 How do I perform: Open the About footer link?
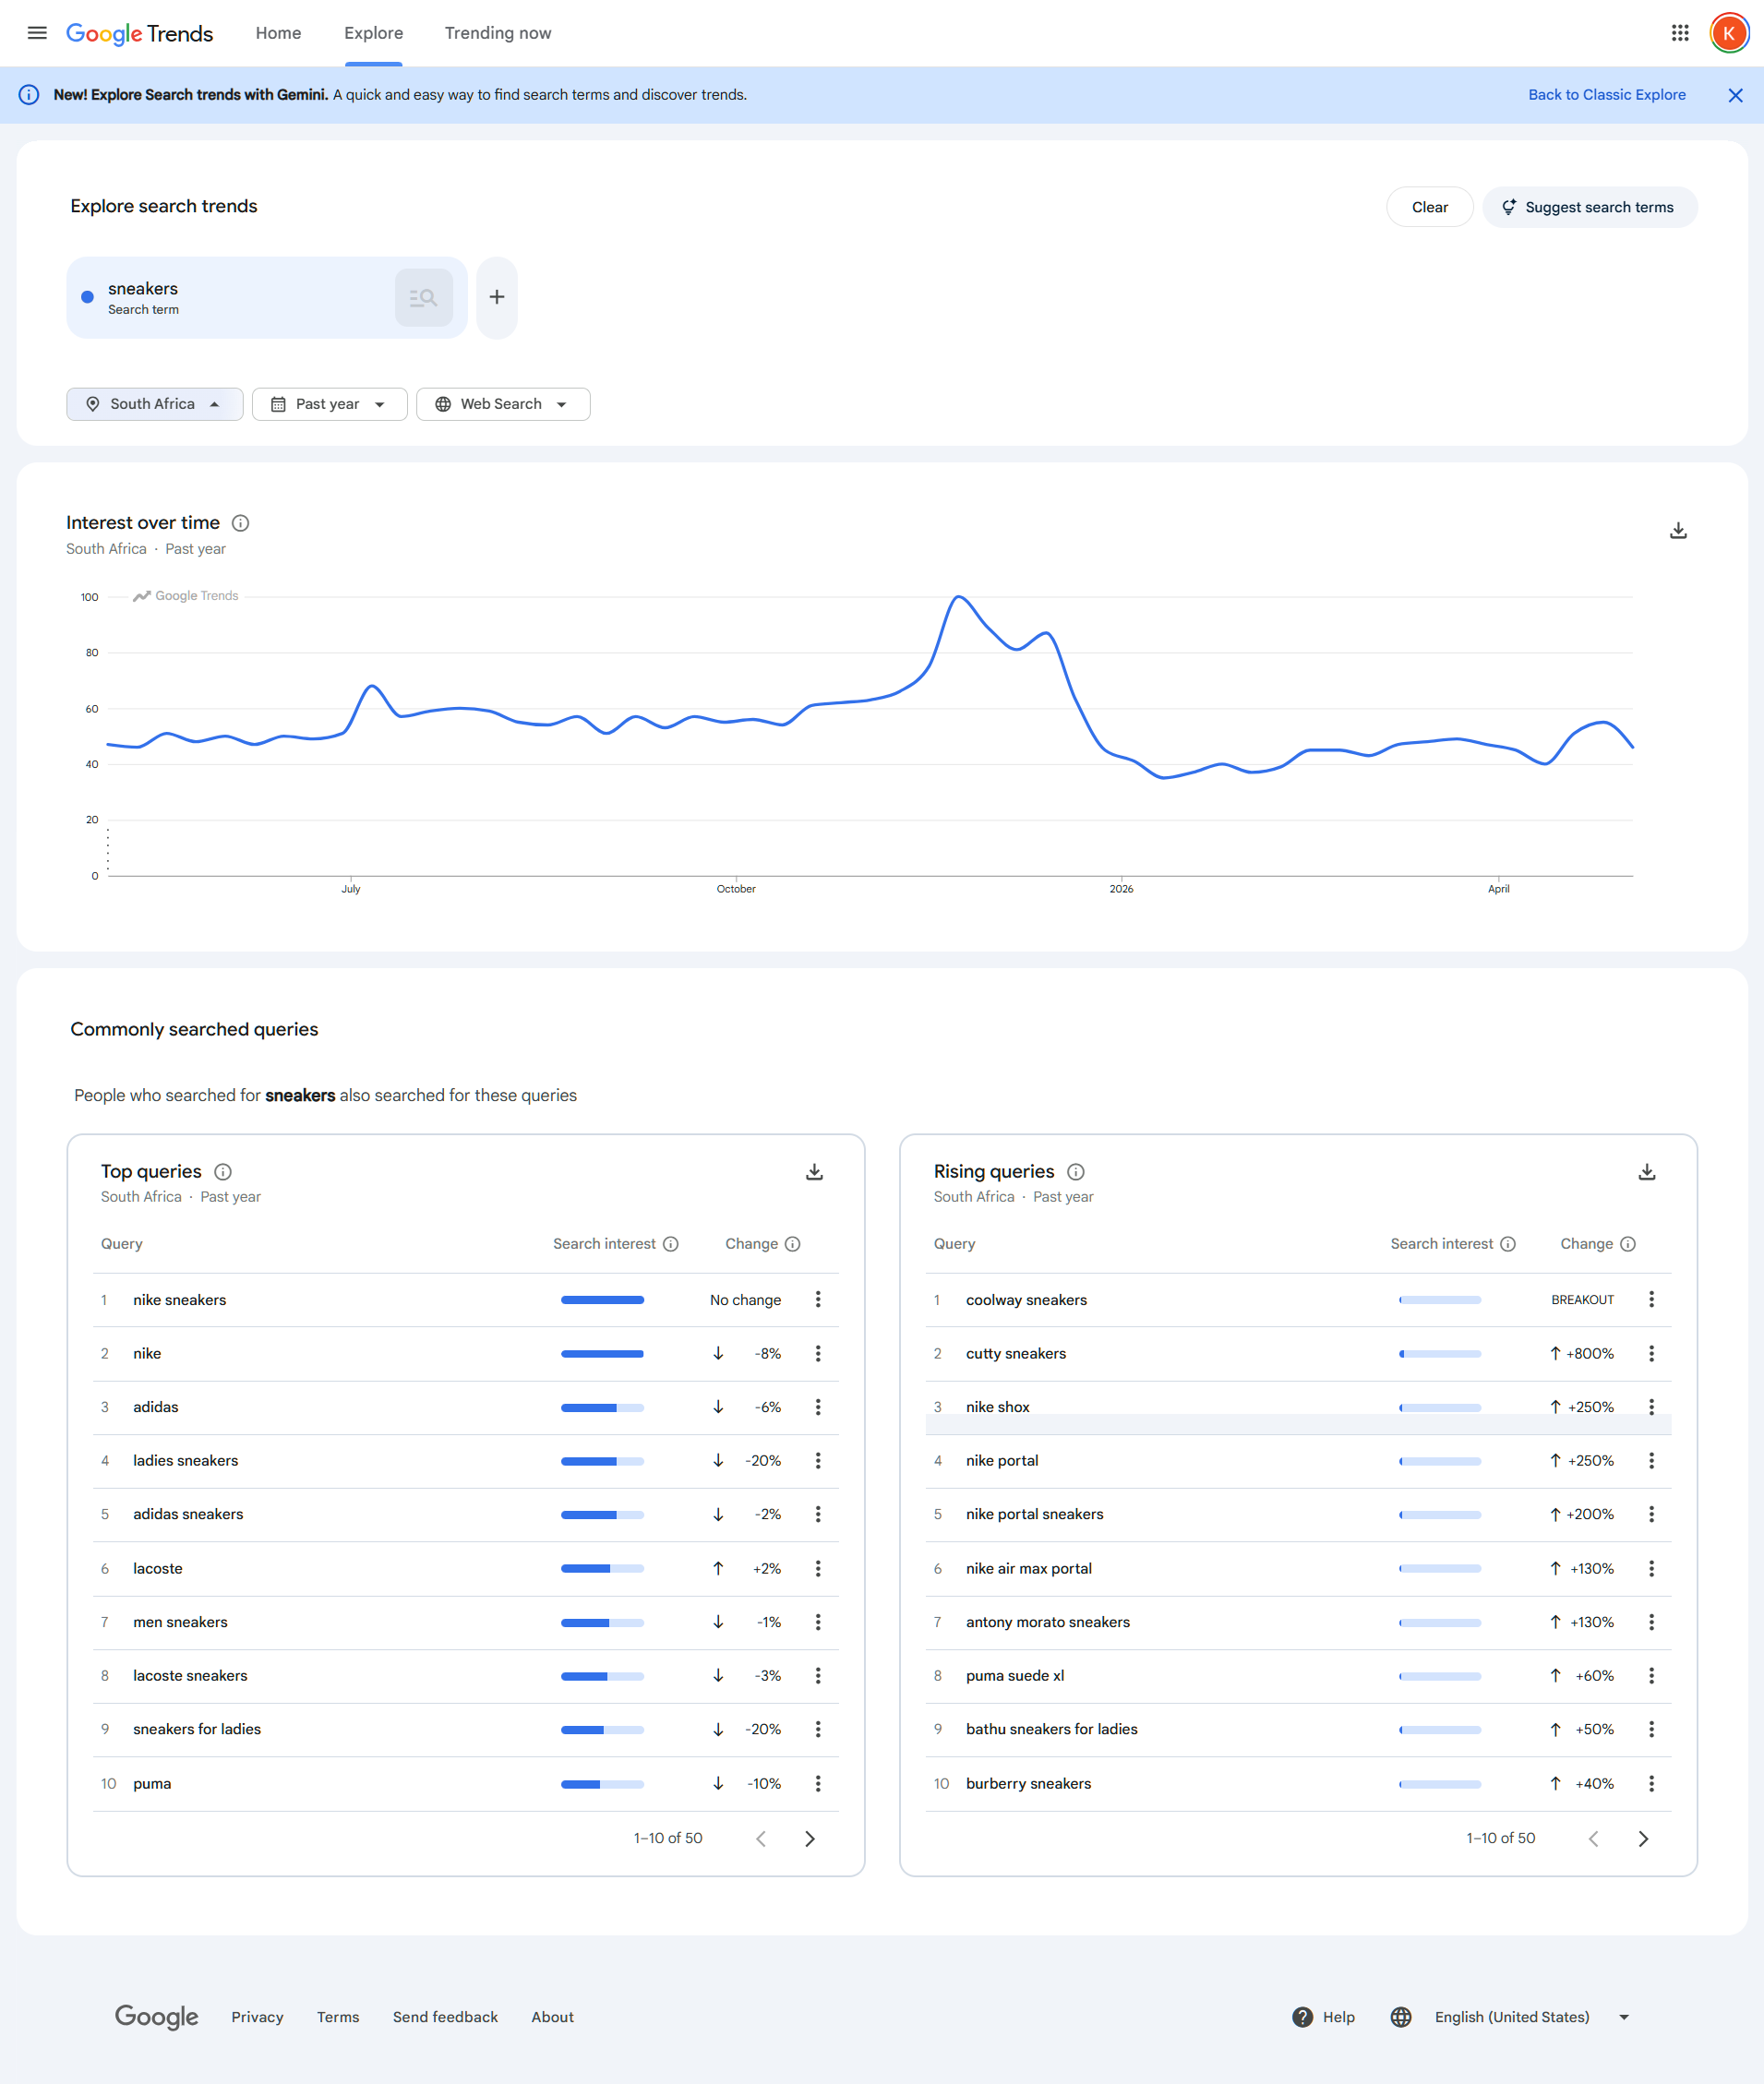point(552,2016)
